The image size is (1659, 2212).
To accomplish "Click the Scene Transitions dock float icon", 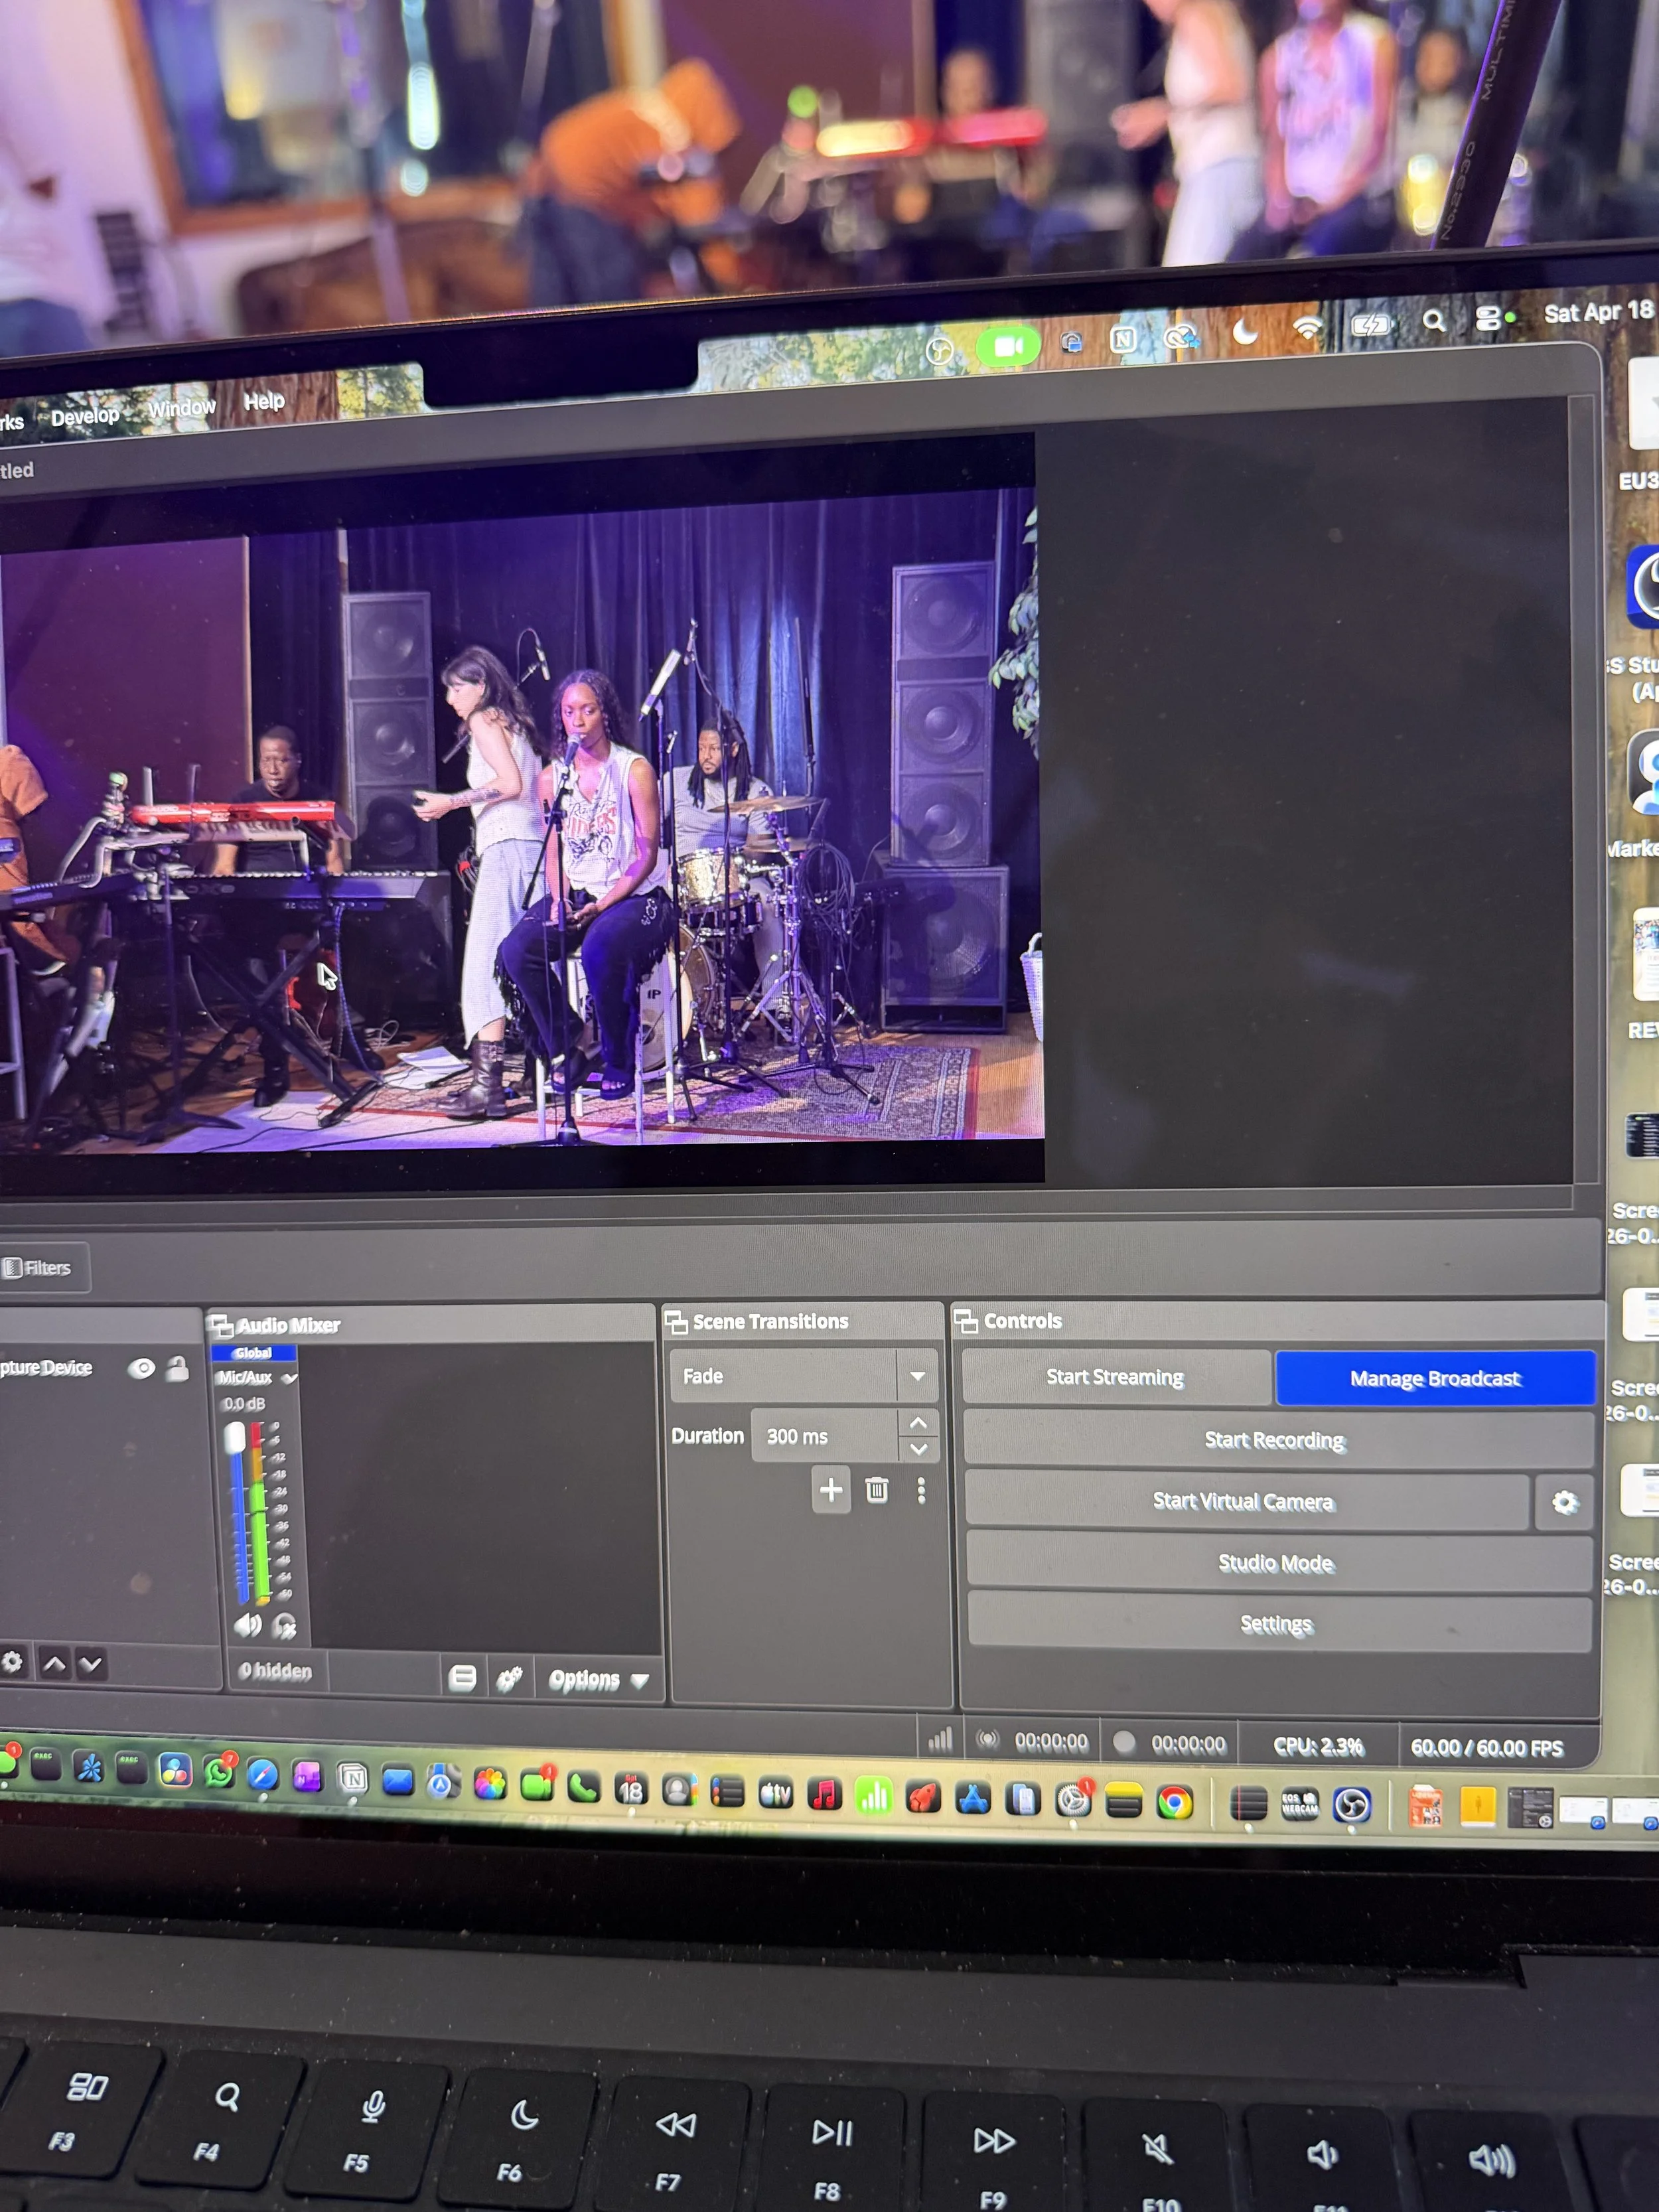I will pyautogui.click(x=676, y=1322).
